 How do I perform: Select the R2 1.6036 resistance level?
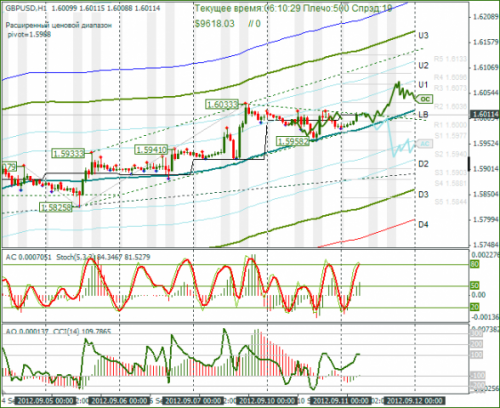tap(450, 106)
